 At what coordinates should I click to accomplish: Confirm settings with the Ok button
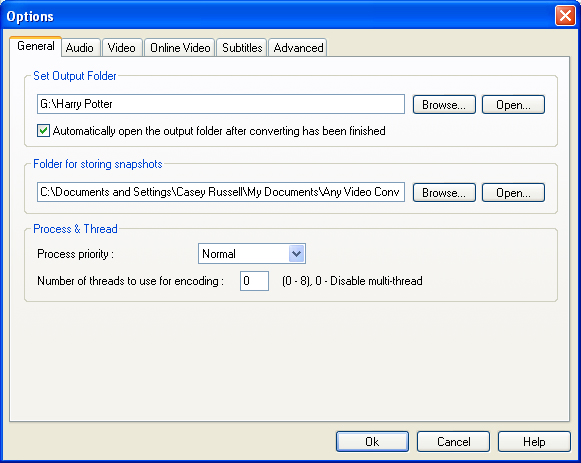pyautogui.click(x=372, y=442)
